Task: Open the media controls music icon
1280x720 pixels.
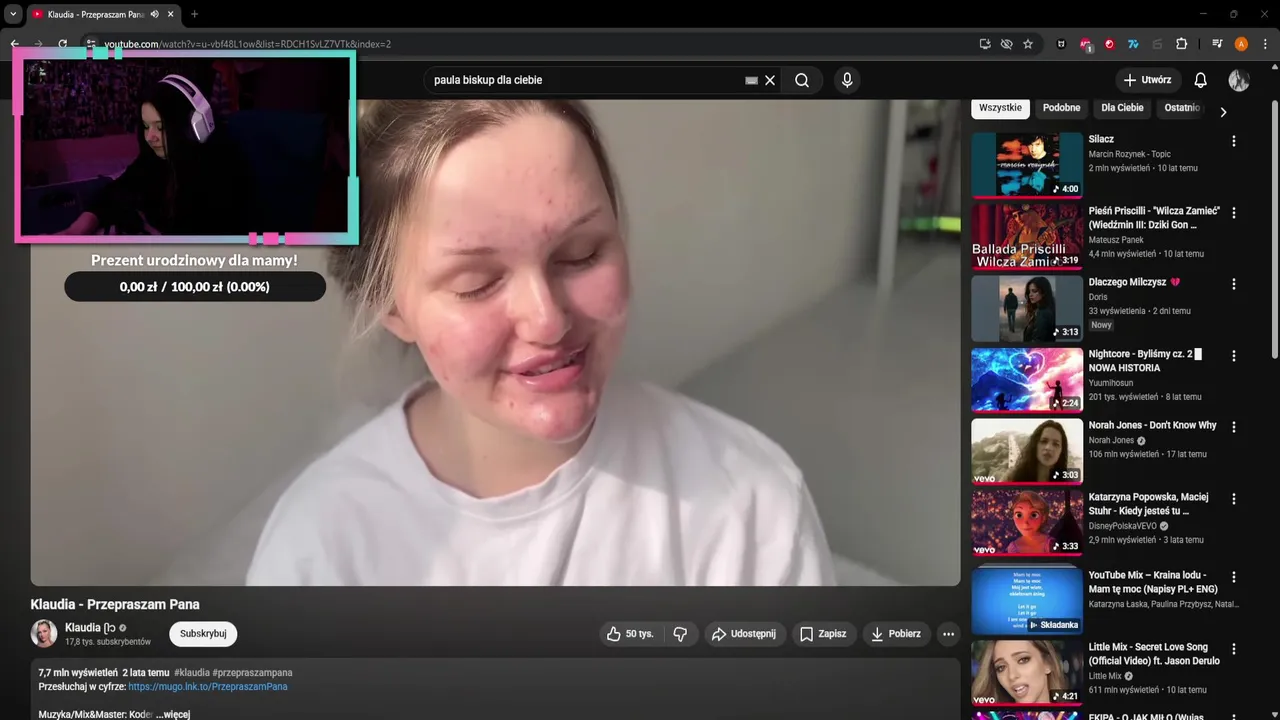Action: [1217, 44]
